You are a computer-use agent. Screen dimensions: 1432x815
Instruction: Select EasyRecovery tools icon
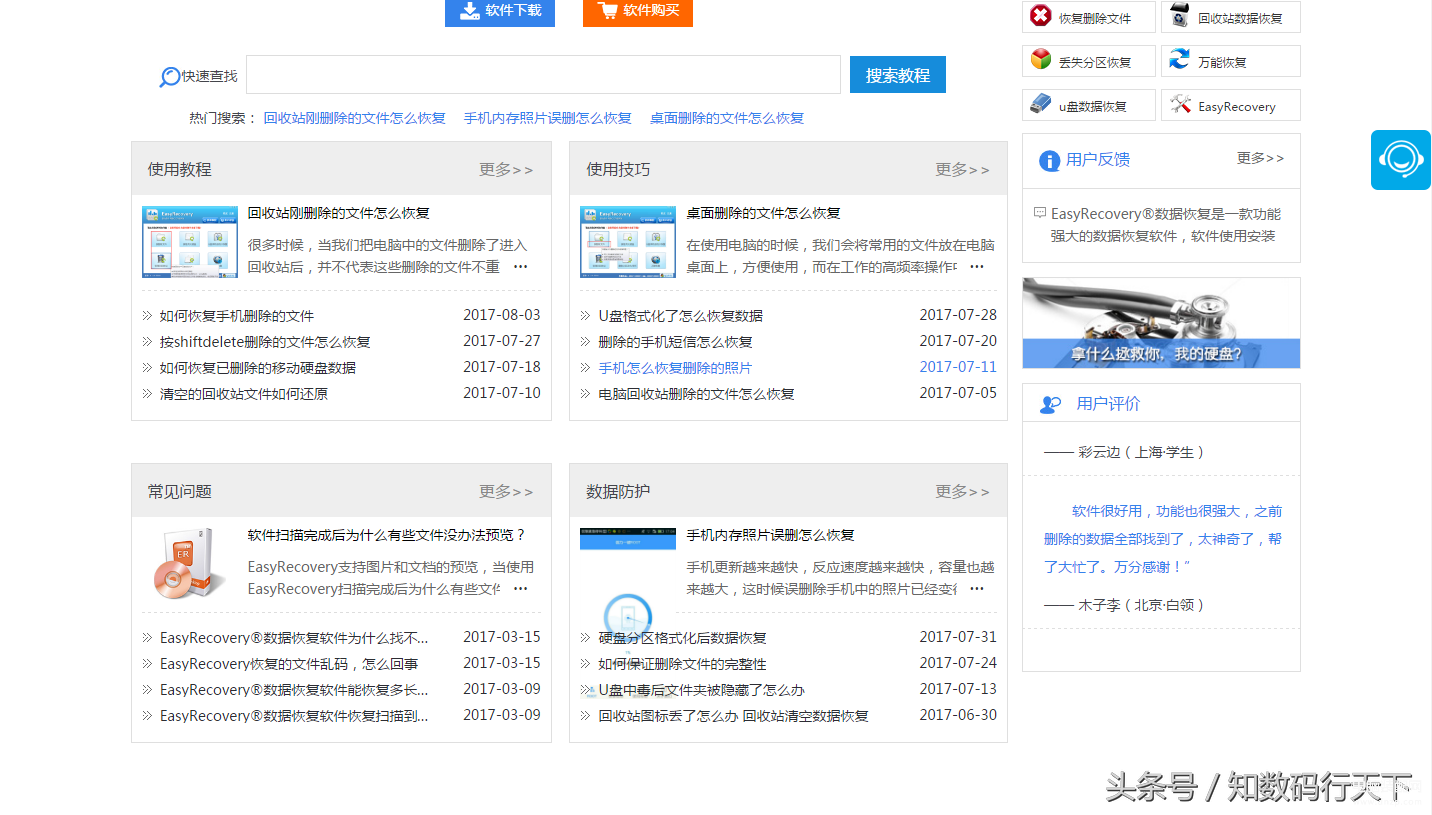1180,104
